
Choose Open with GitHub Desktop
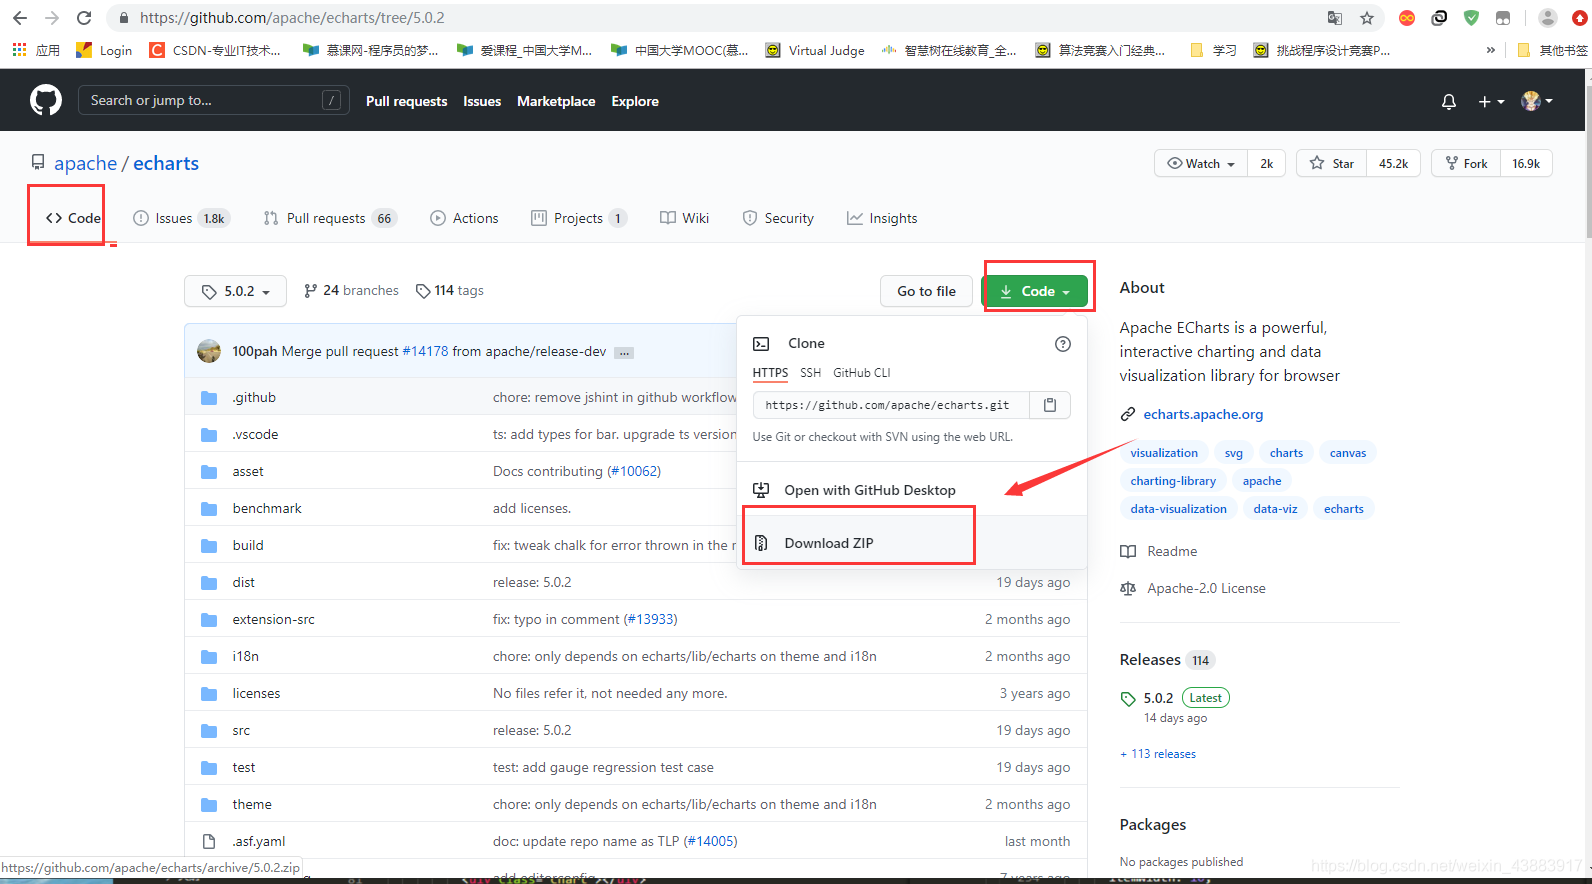[x=869, y=490]
